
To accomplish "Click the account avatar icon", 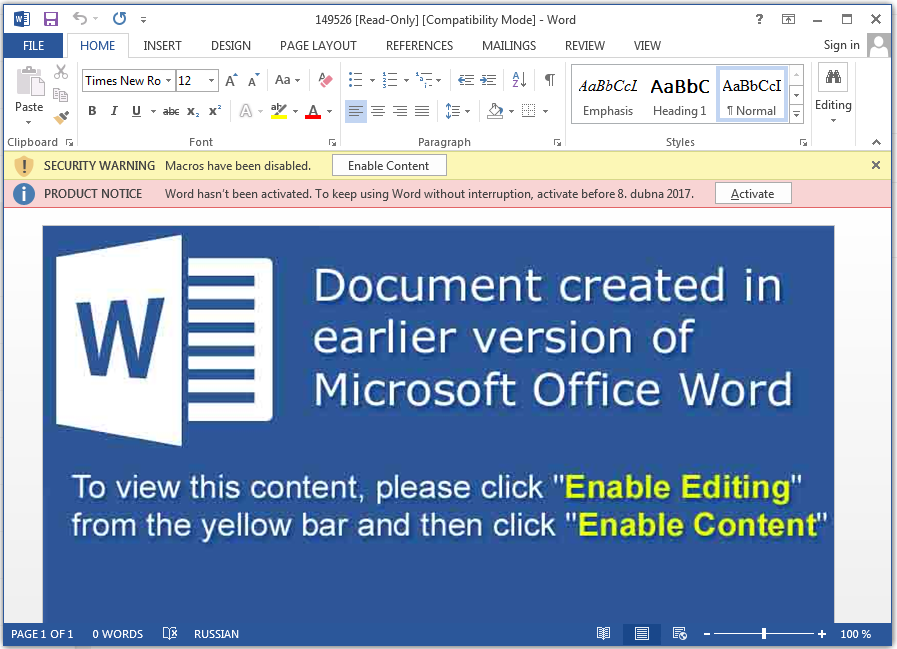I will click(879, 45).
